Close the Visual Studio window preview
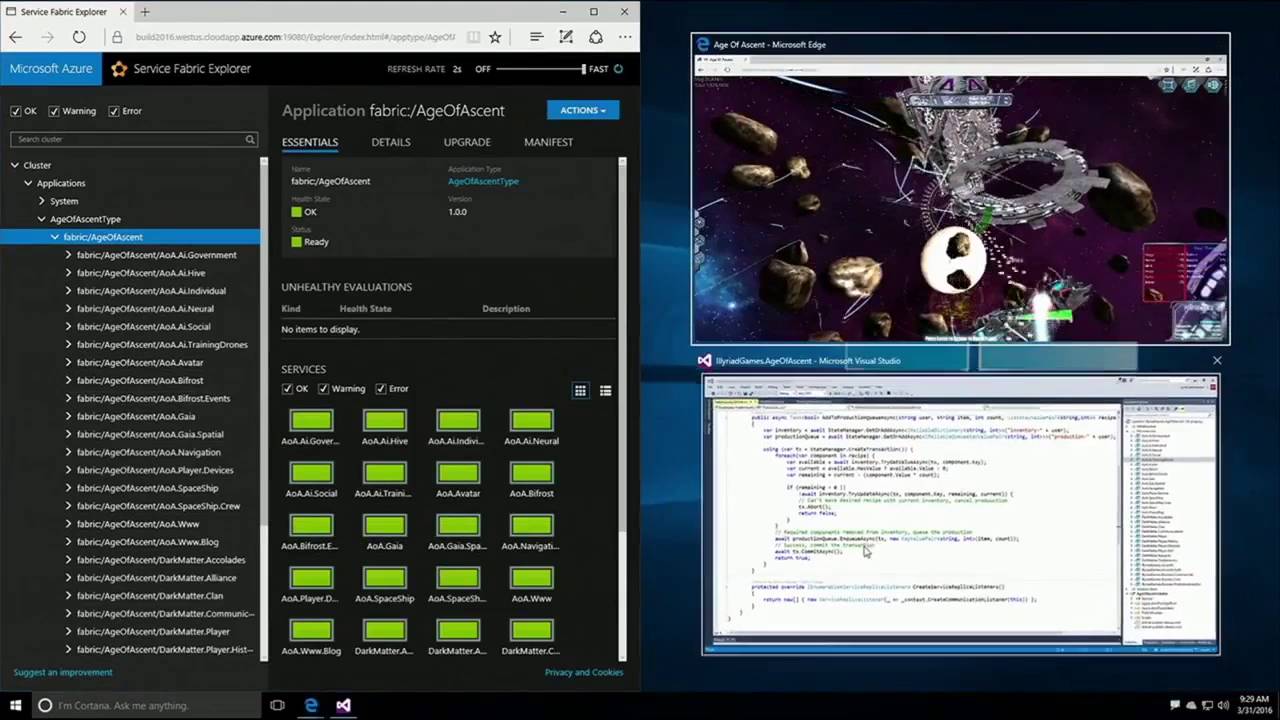Screen dimensions: 1280x720 (x=1217, y=360)
